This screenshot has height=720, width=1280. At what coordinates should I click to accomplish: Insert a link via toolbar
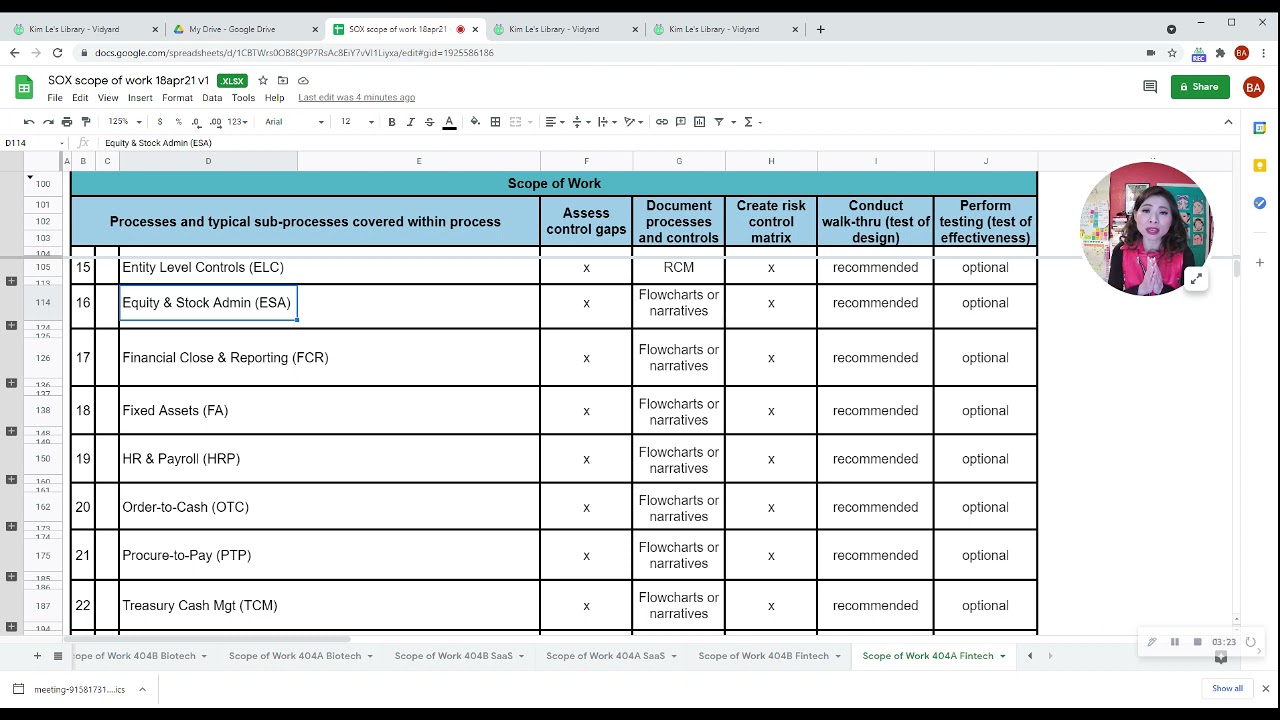(x=662, y=122)
